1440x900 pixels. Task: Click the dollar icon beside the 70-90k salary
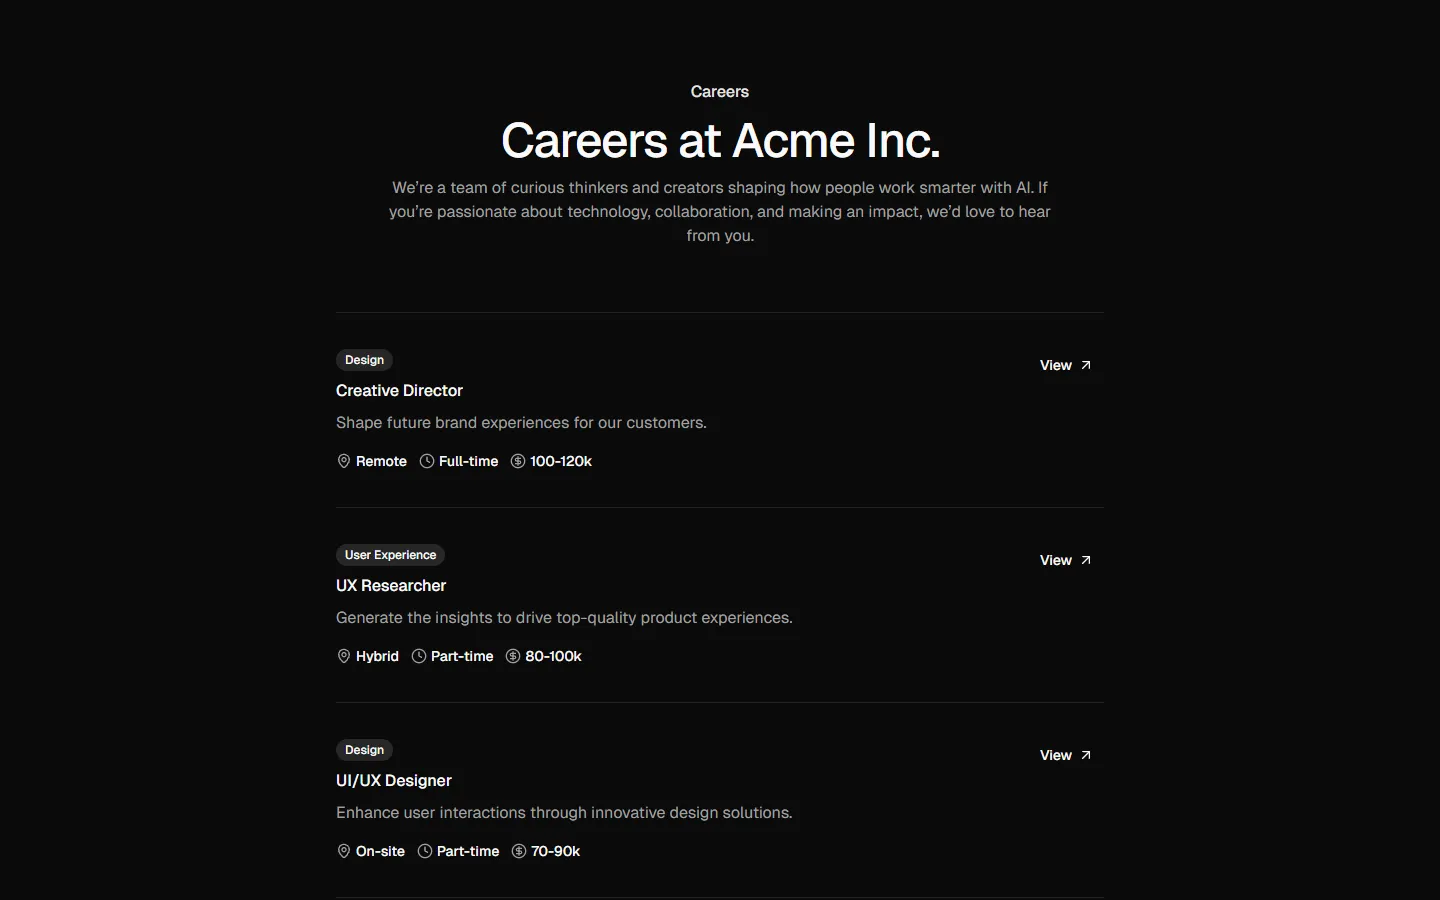tap(518, 851)
